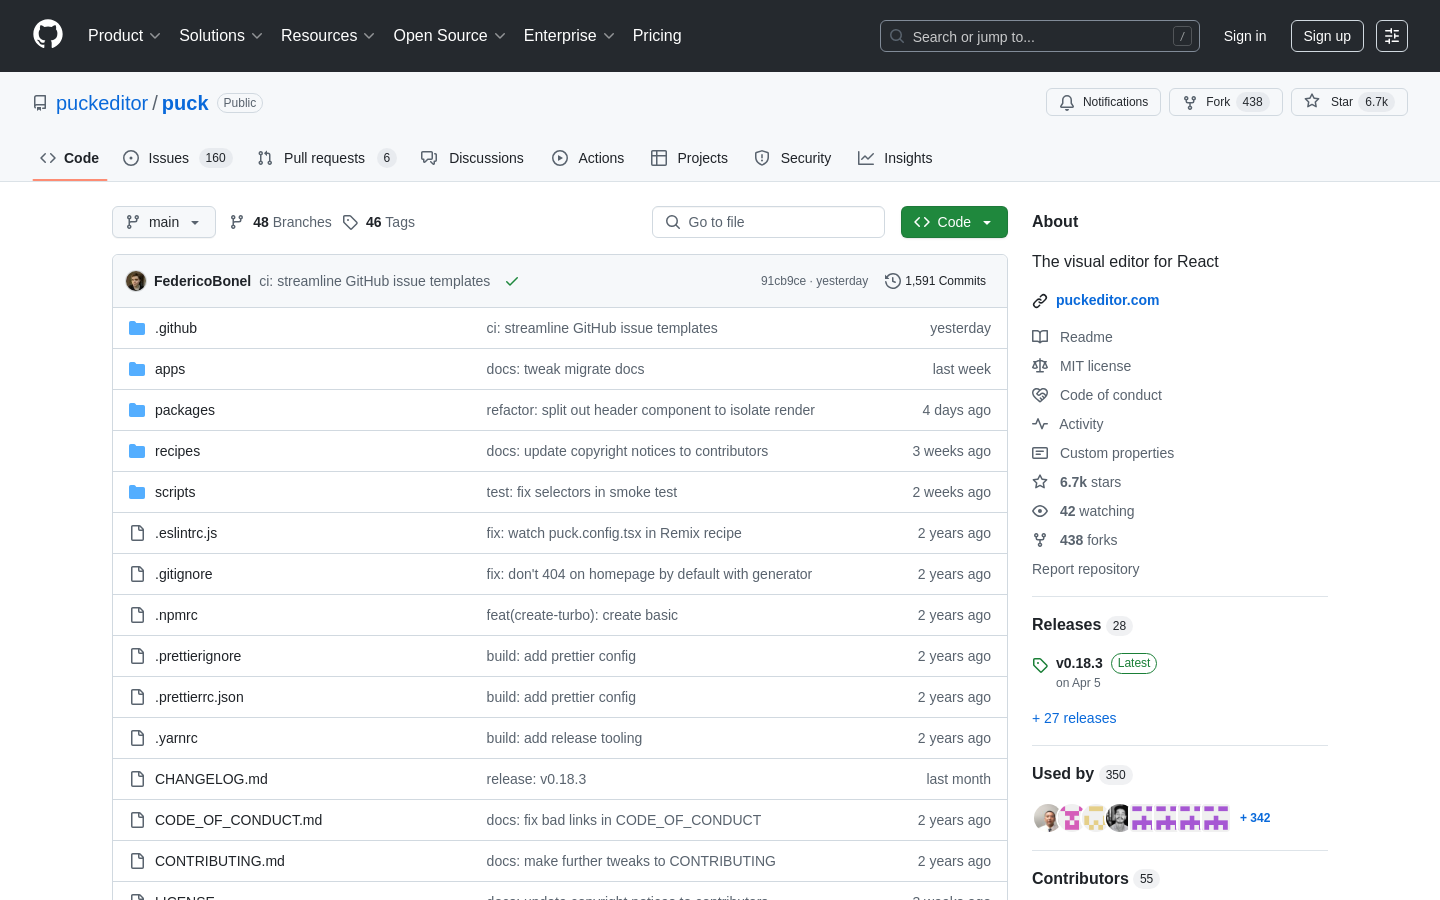Click the CHANGELOG.md file icon
This screenshot has width=1440, height=900.
(137, 779)
